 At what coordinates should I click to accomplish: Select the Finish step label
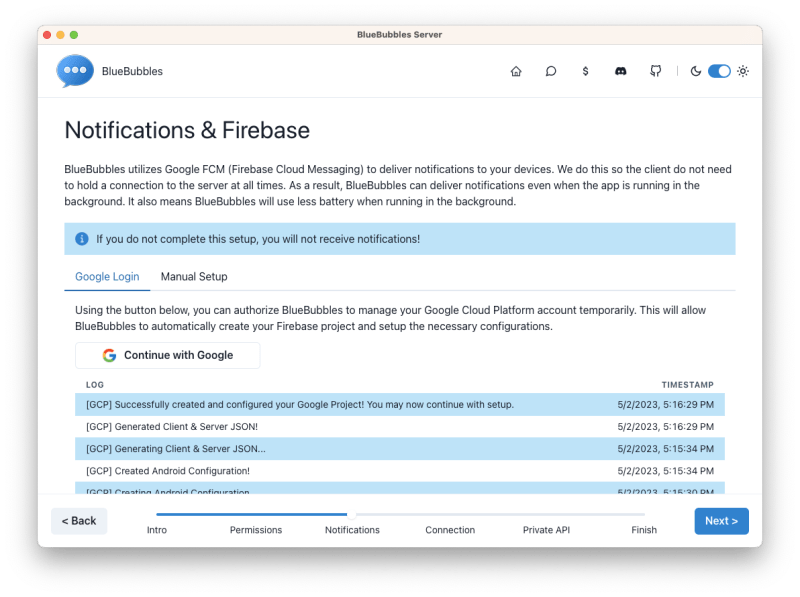[x=644, y=530]
